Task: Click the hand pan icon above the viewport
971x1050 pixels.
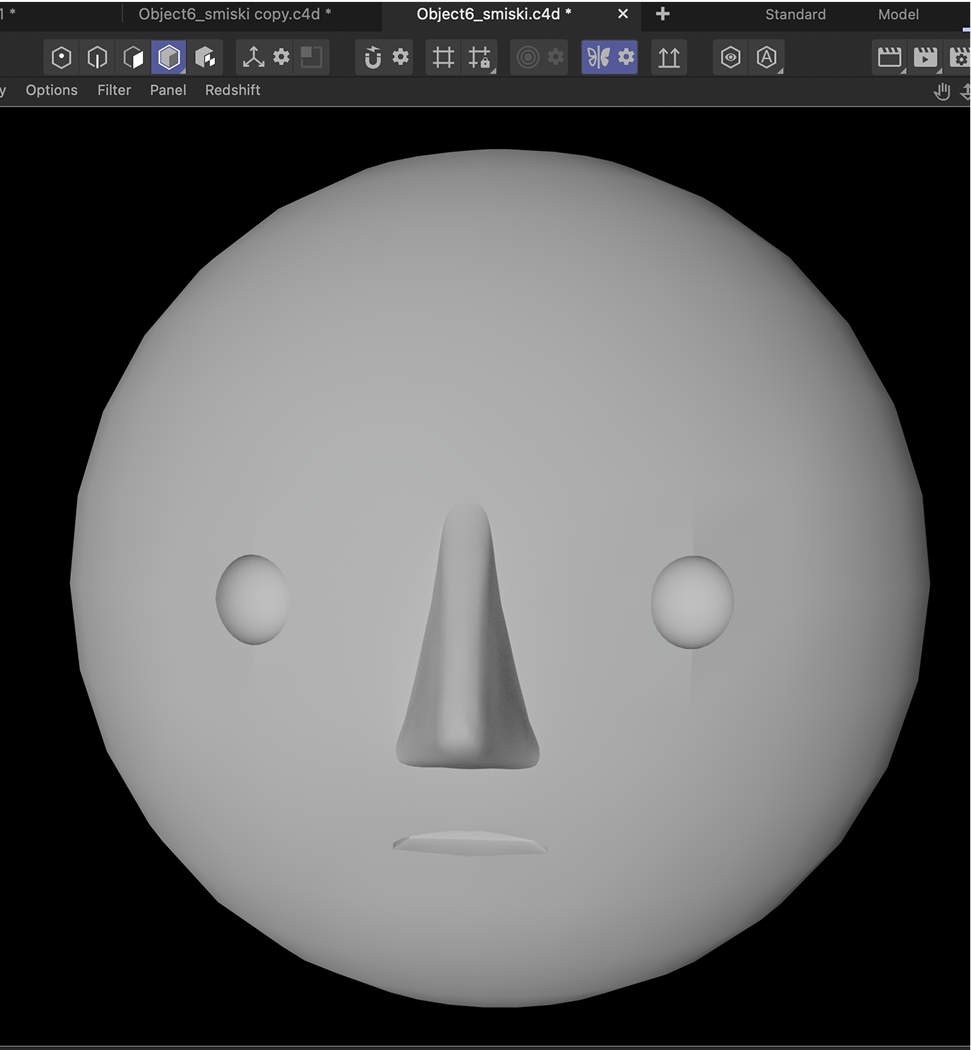Action: pyautogui.click(x=941, y=91)
